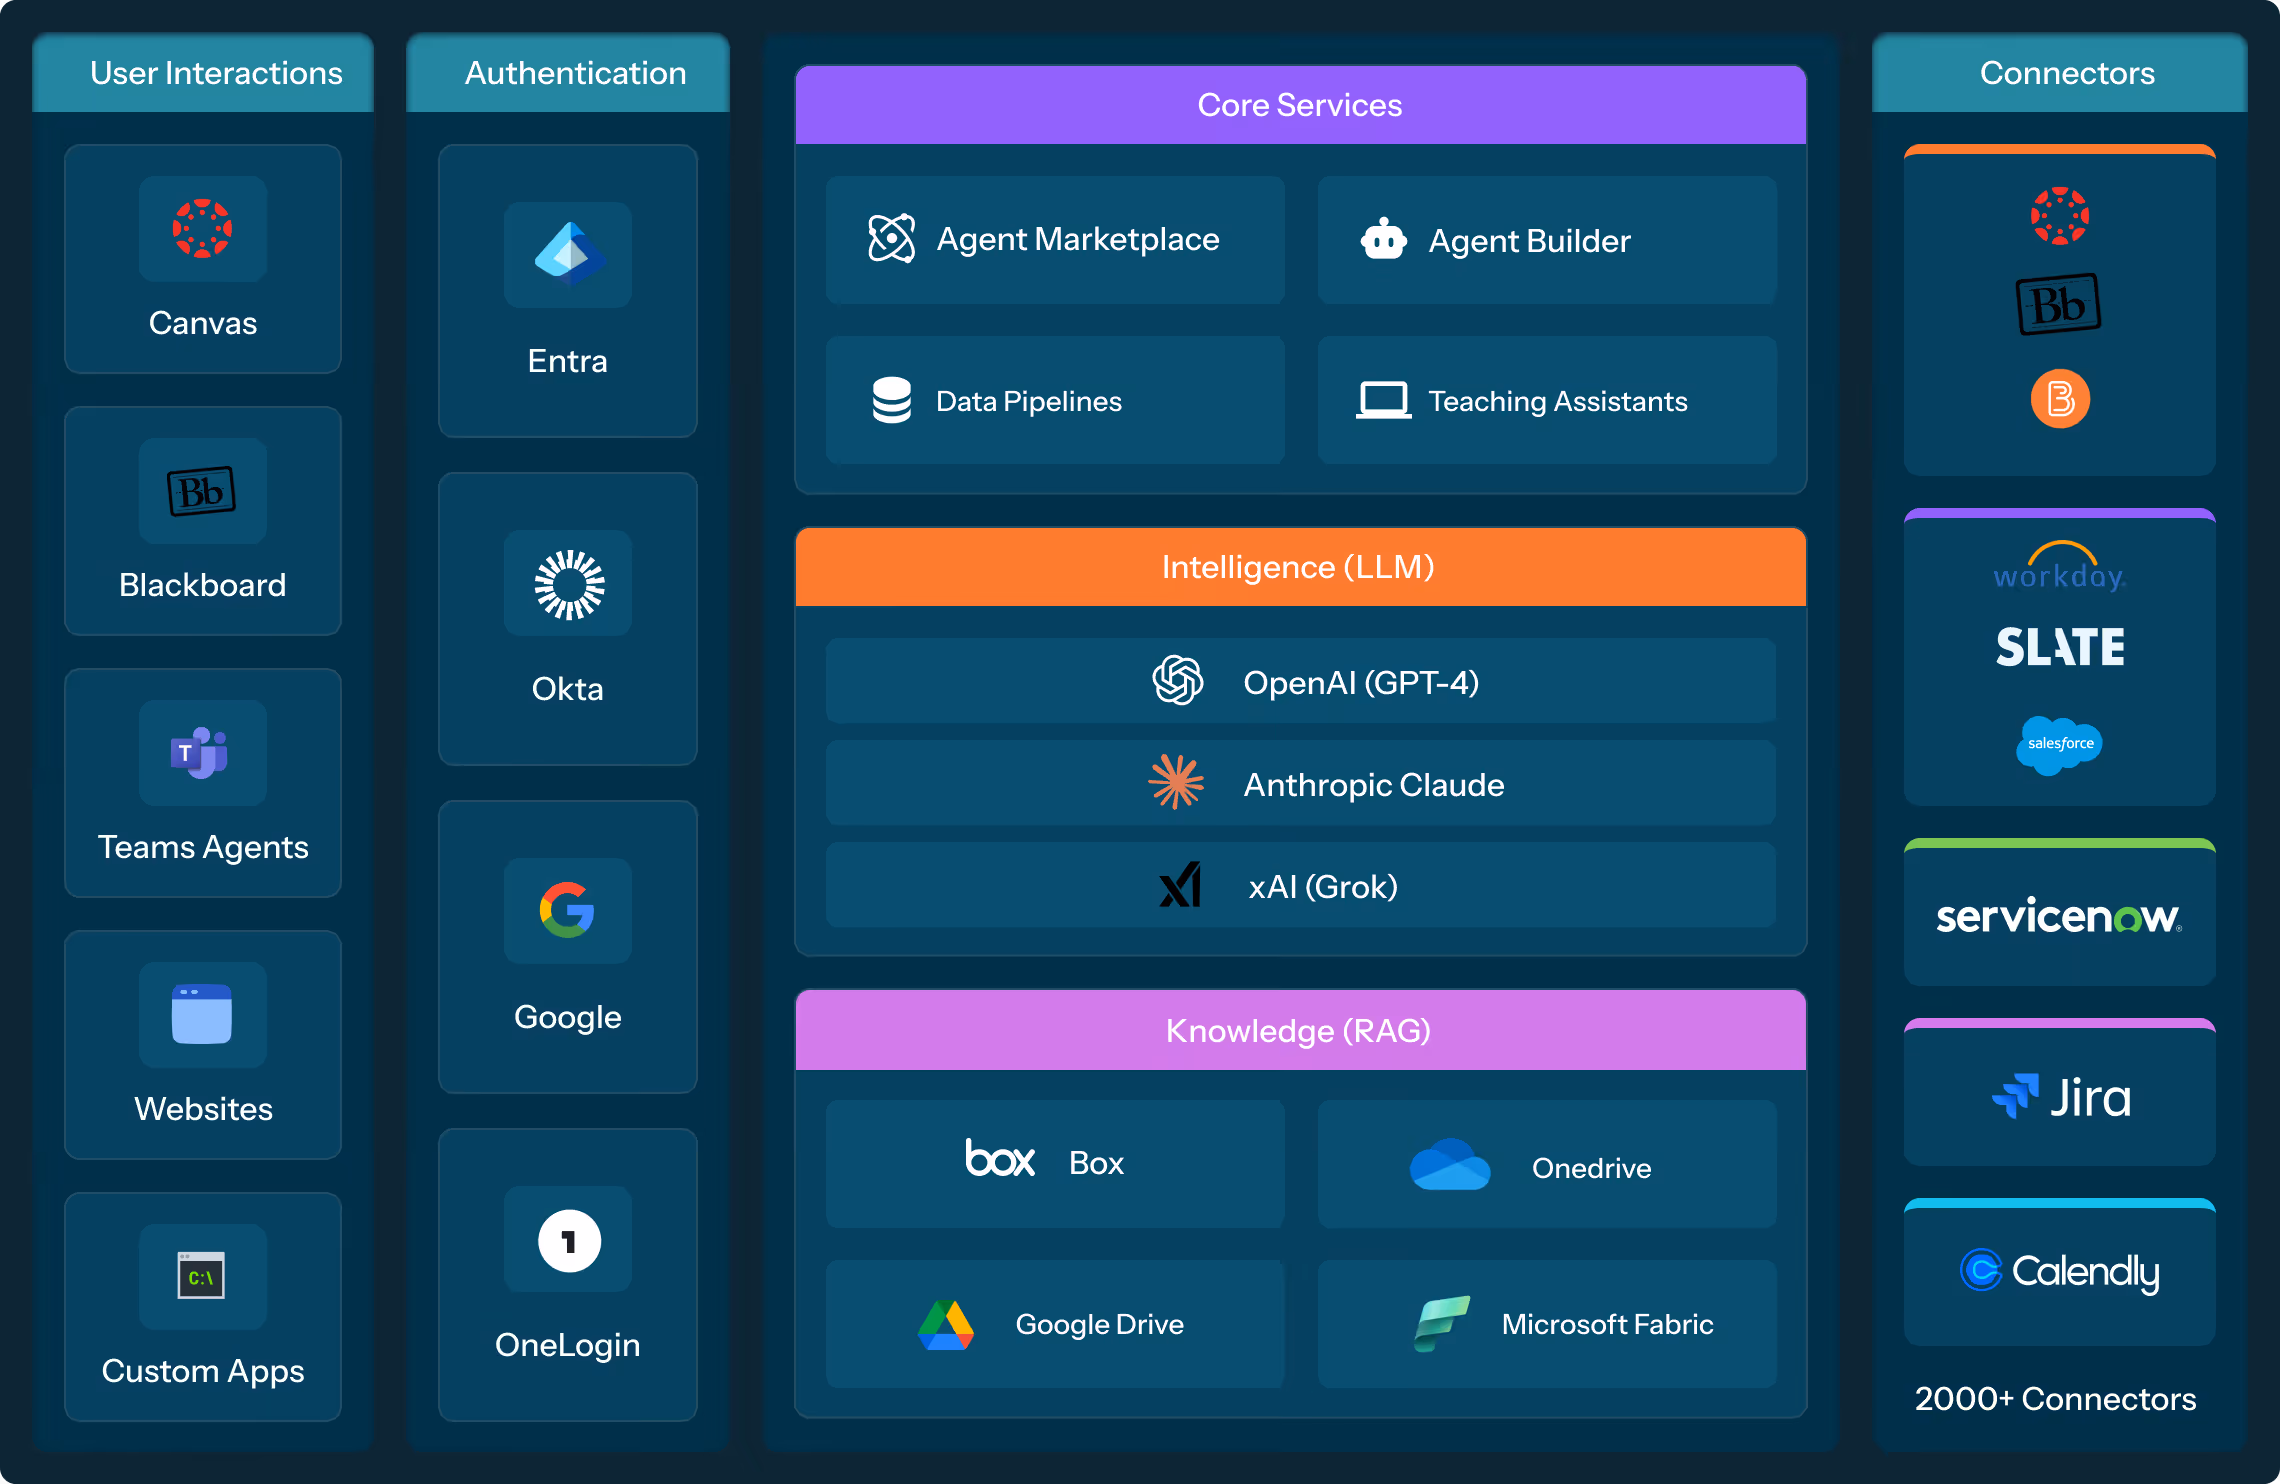Open the Agent Builder tile
This screenshot has width=2280, height=1484.
coord(1546,240)
